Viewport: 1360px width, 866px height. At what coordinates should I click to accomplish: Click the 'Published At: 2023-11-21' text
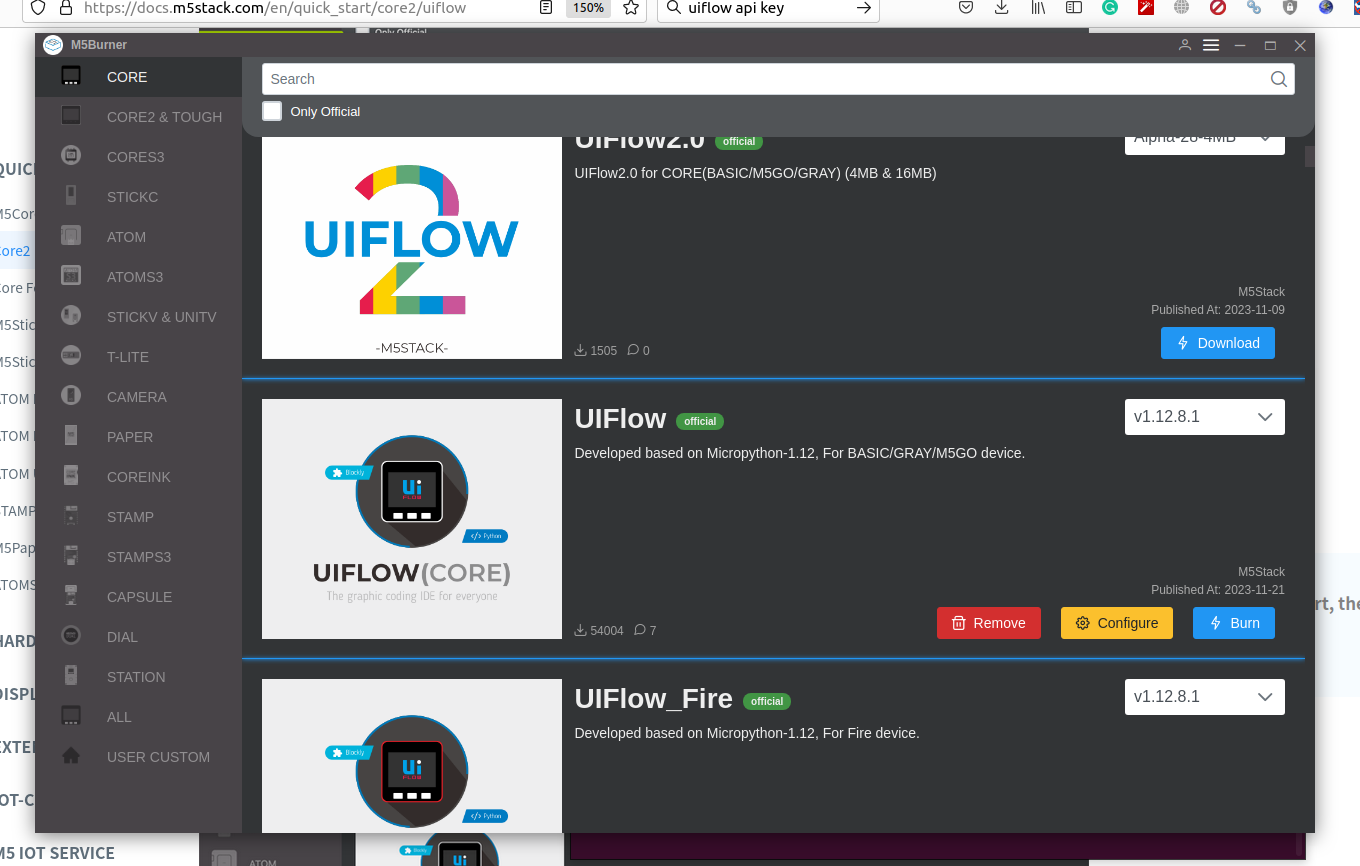point(1218,590)
